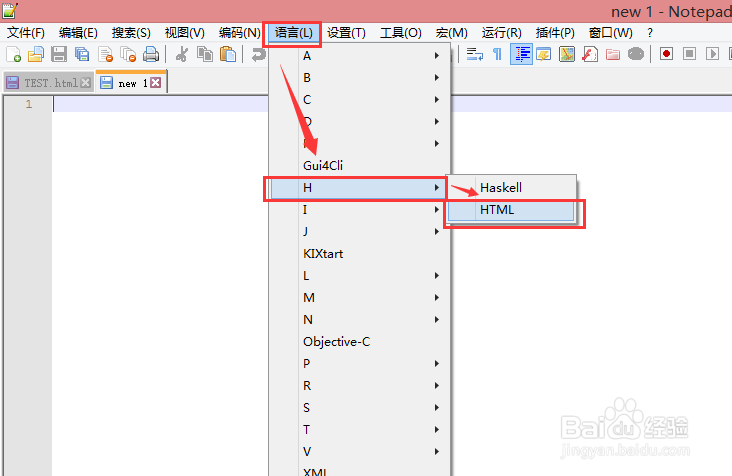Expand the T language submenu
This screenshot has width=732, height=476.
click(x=359, y=429)
